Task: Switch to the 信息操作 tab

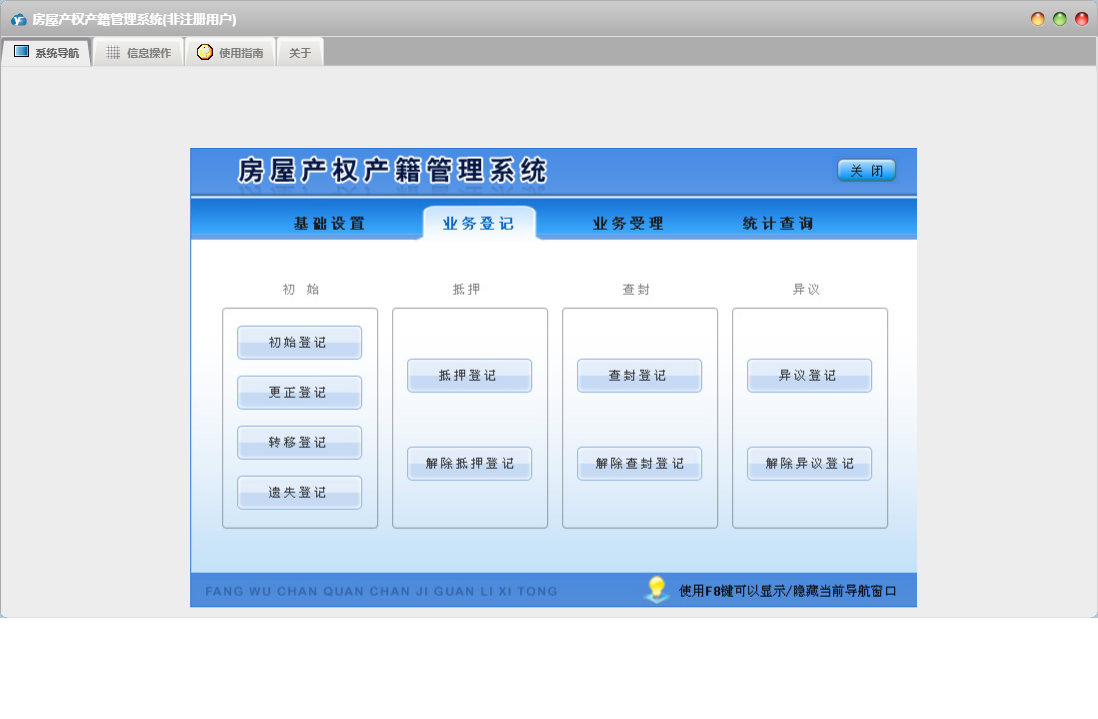Action: coord(138,53)
